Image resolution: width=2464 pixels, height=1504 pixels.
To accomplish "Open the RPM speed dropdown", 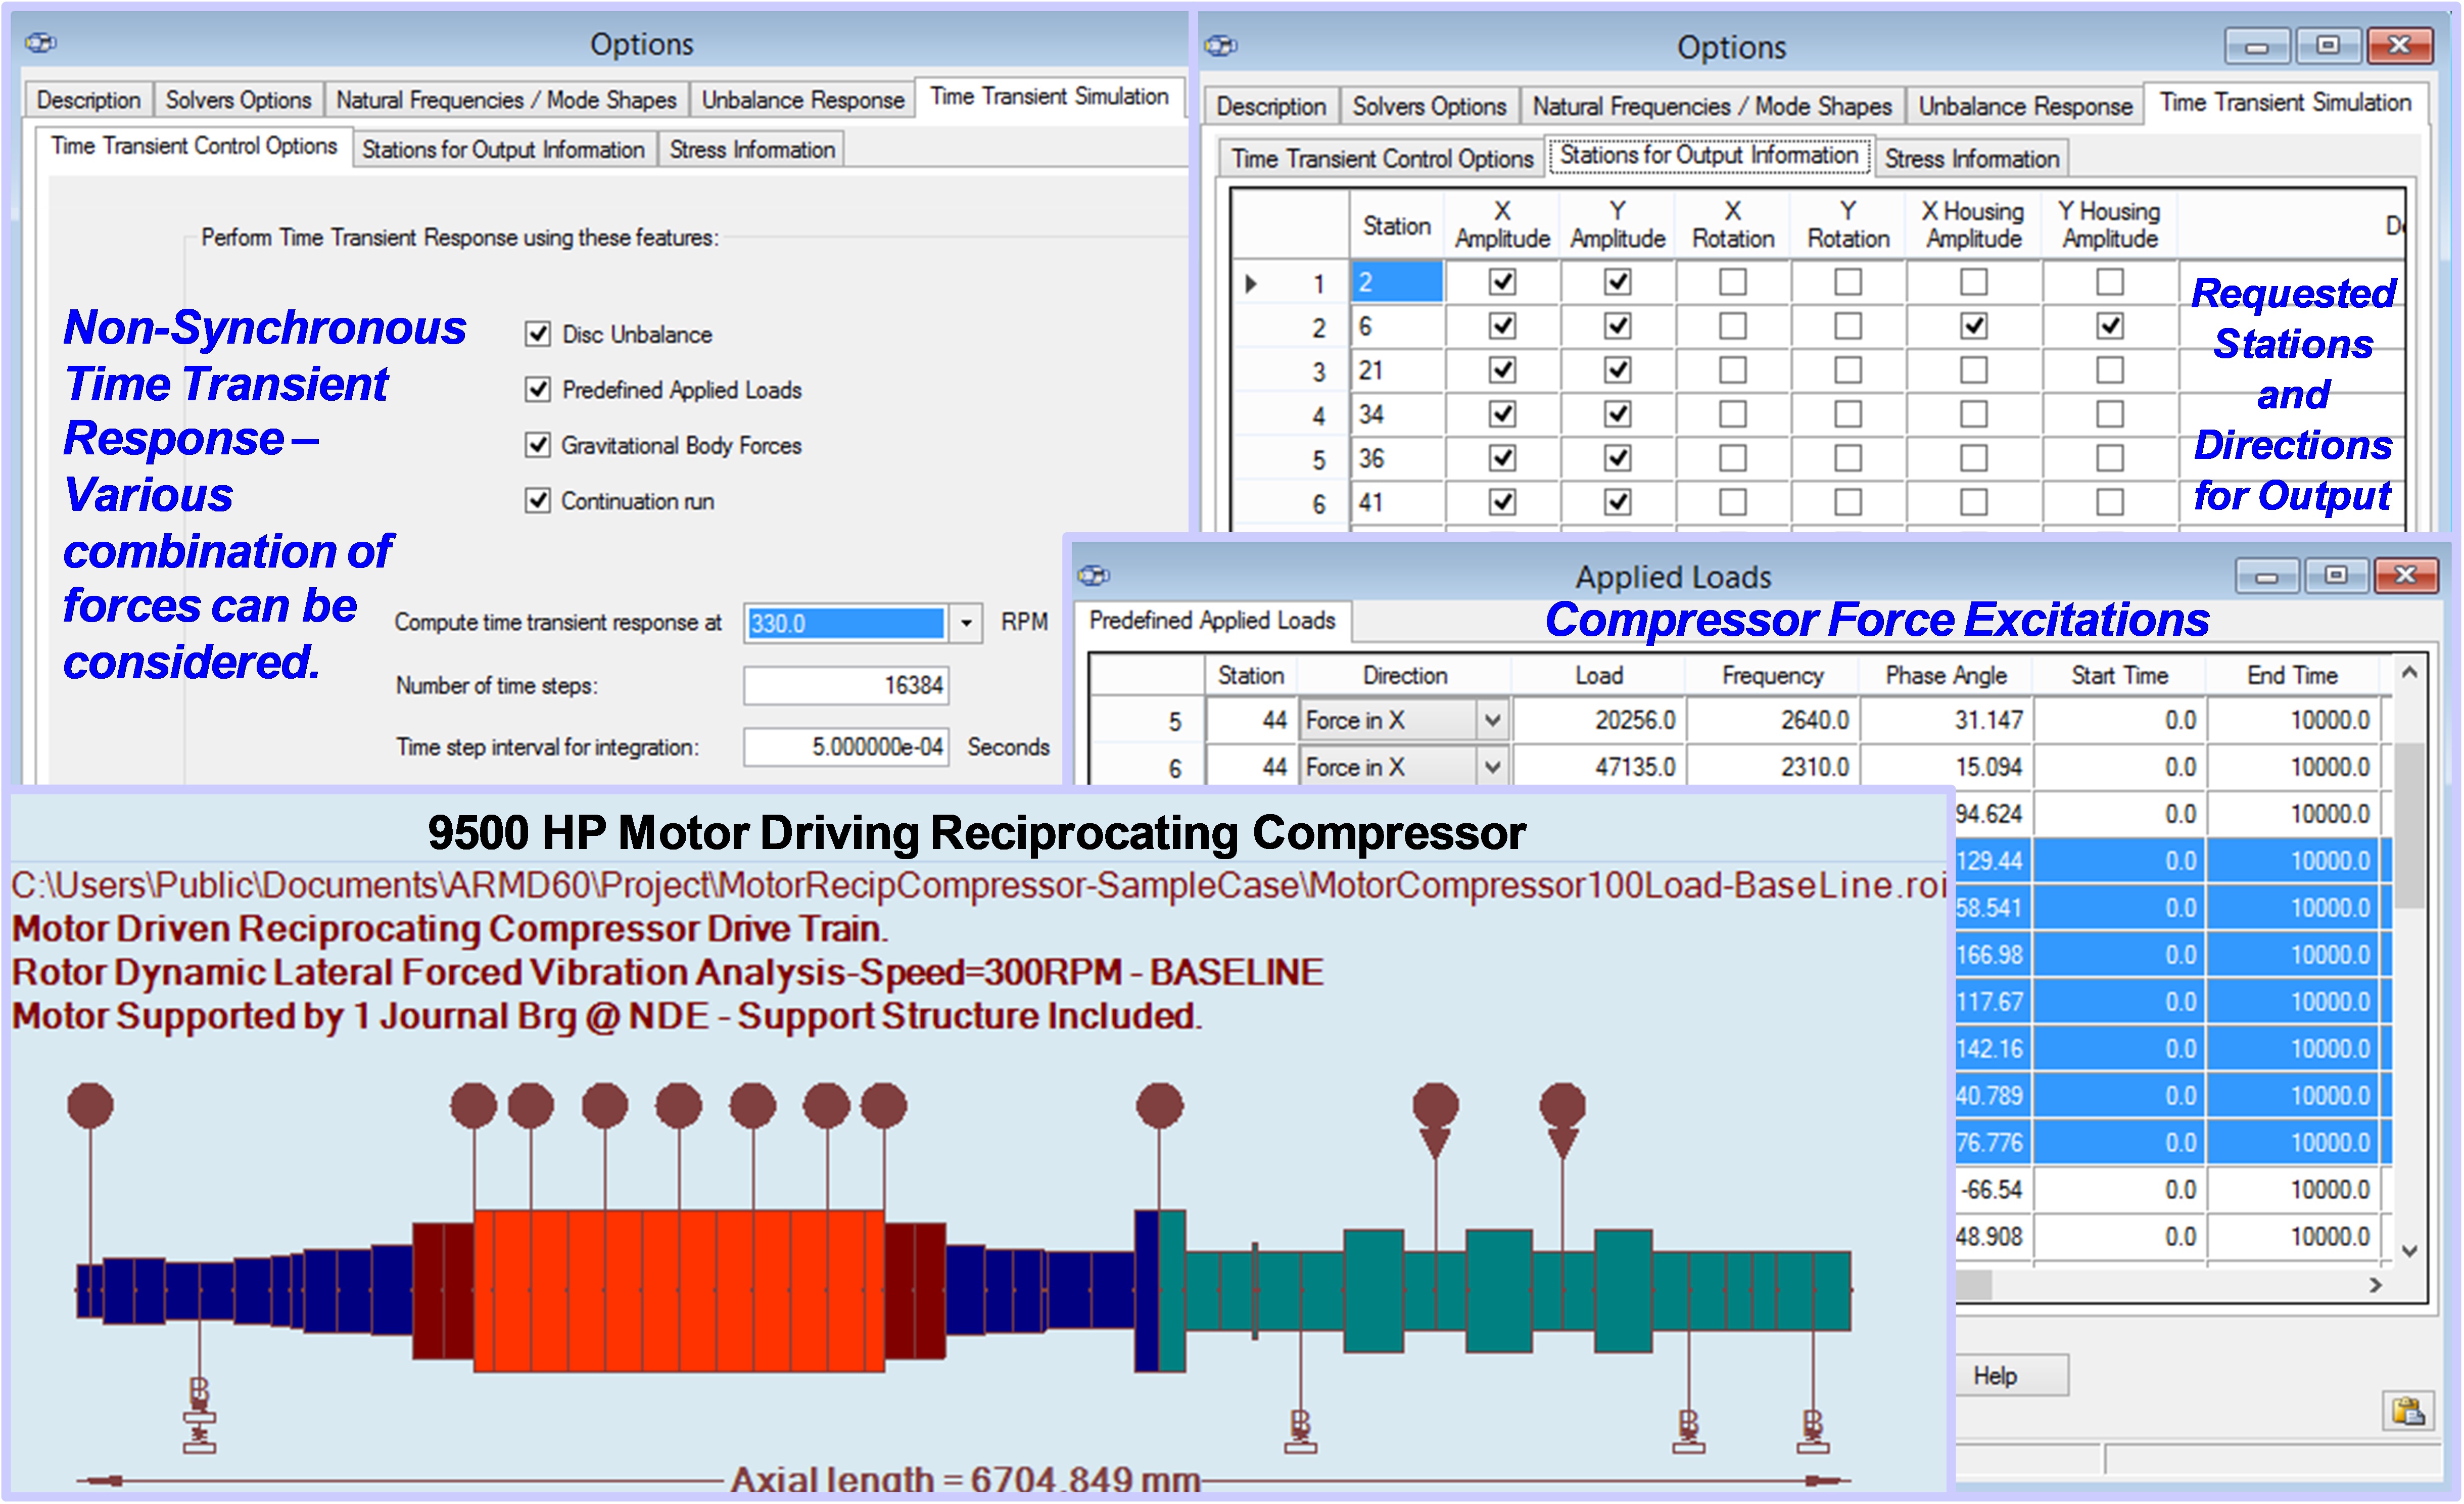I will pyautogui.click(x=965, y=623).
